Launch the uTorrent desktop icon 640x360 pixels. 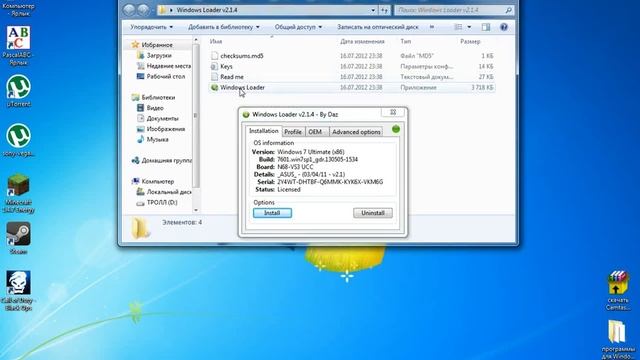click(18, 91)
